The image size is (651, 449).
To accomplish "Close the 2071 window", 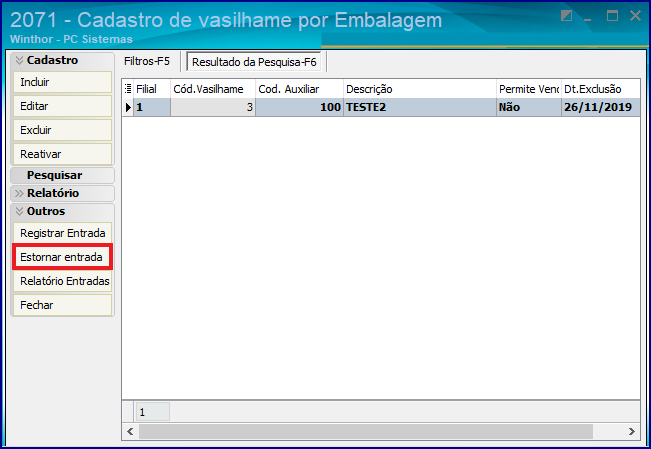I will point(635,16).
